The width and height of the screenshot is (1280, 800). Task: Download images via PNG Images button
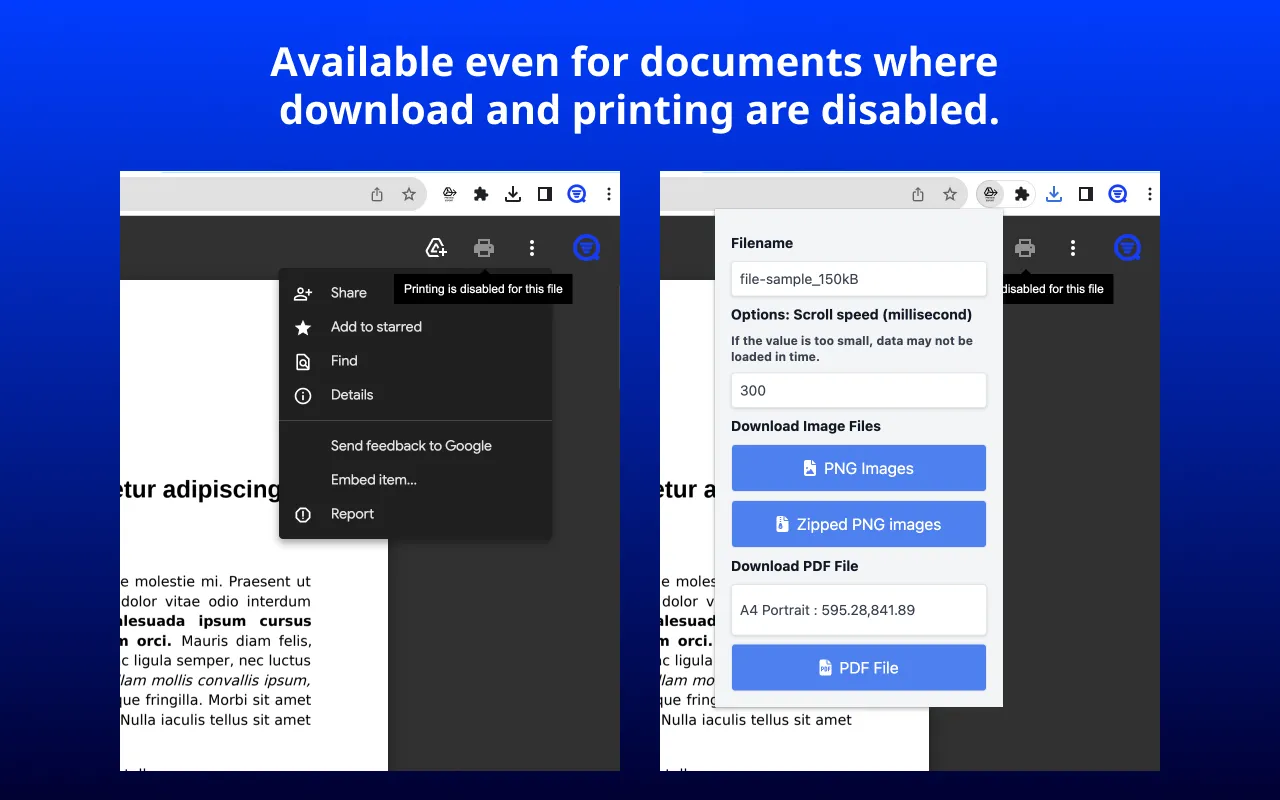point(858,468)
